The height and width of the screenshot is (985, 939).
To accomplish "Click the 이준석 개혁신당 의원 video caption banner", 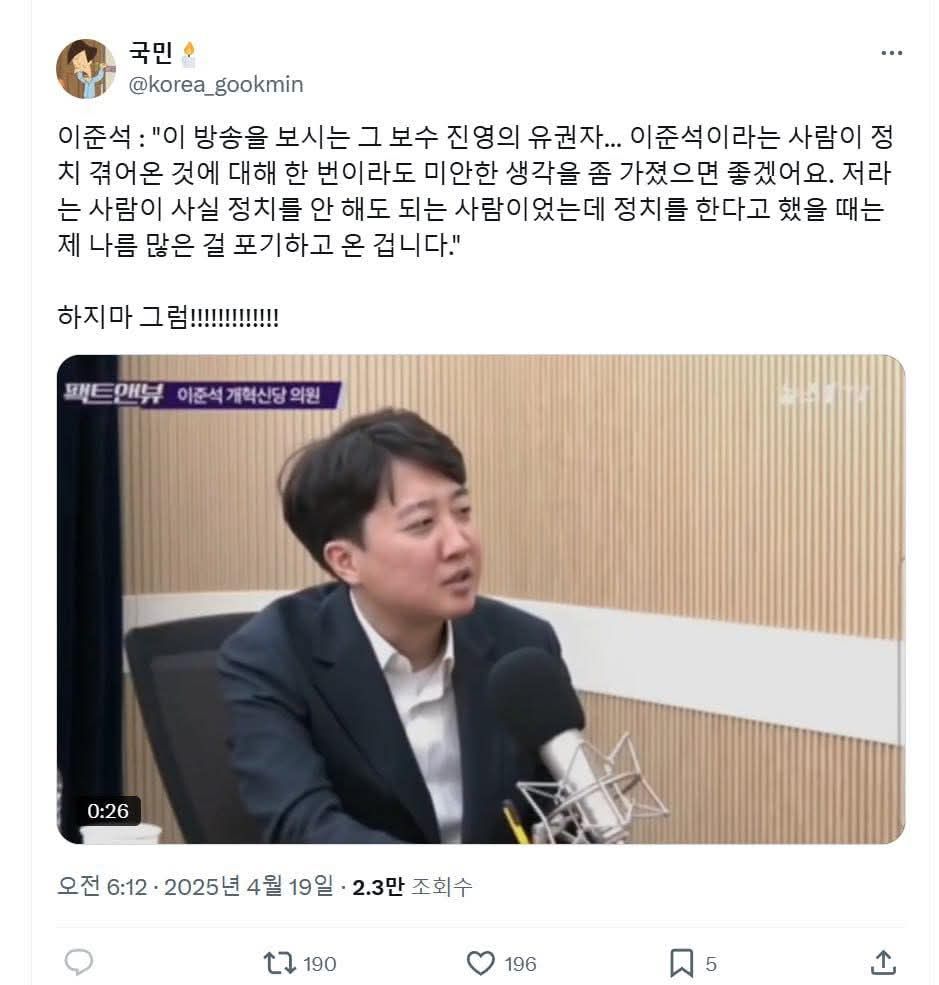I will coord(248,395).
